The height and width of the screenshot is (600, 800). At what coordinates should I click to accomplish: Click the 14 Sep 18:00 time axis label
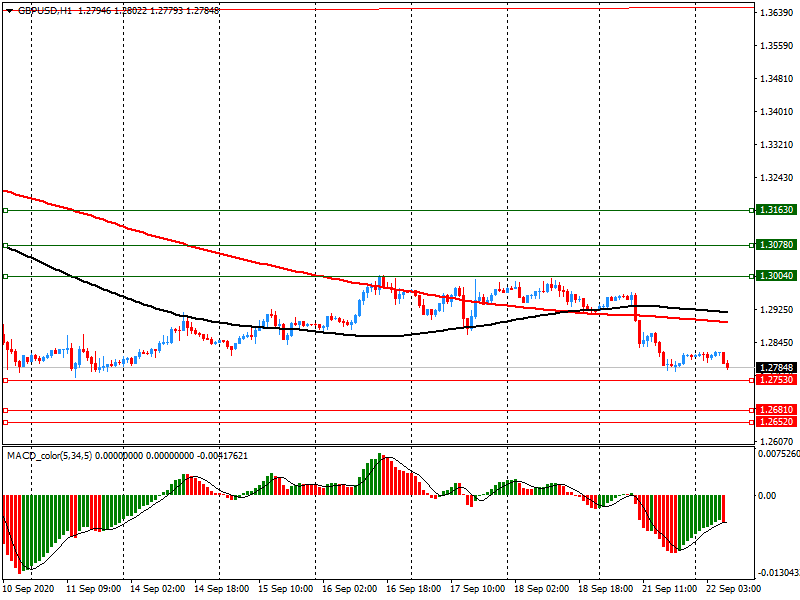point(221,589)
